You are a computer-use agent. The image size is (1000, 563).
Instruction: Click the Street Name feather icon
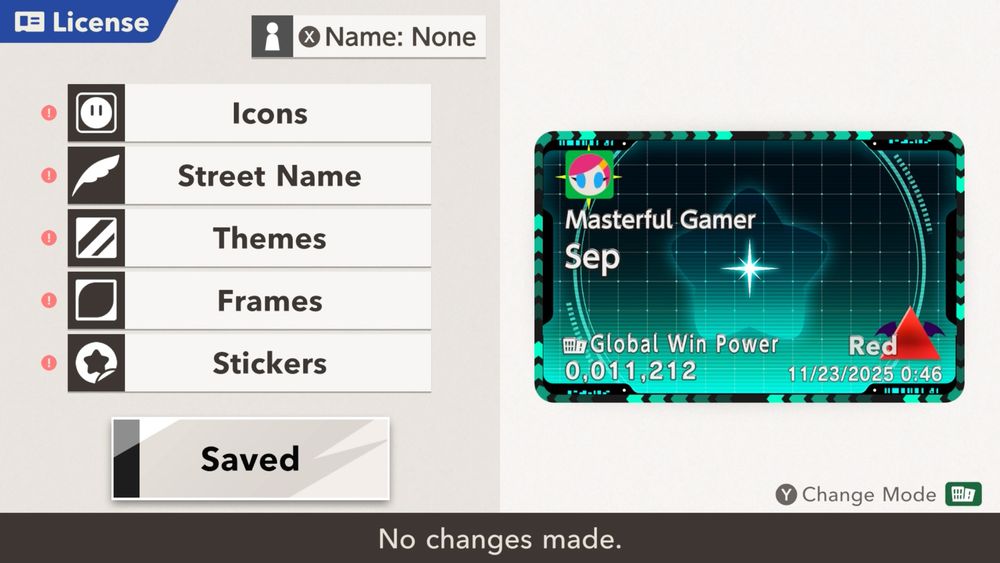pos(96,175)
